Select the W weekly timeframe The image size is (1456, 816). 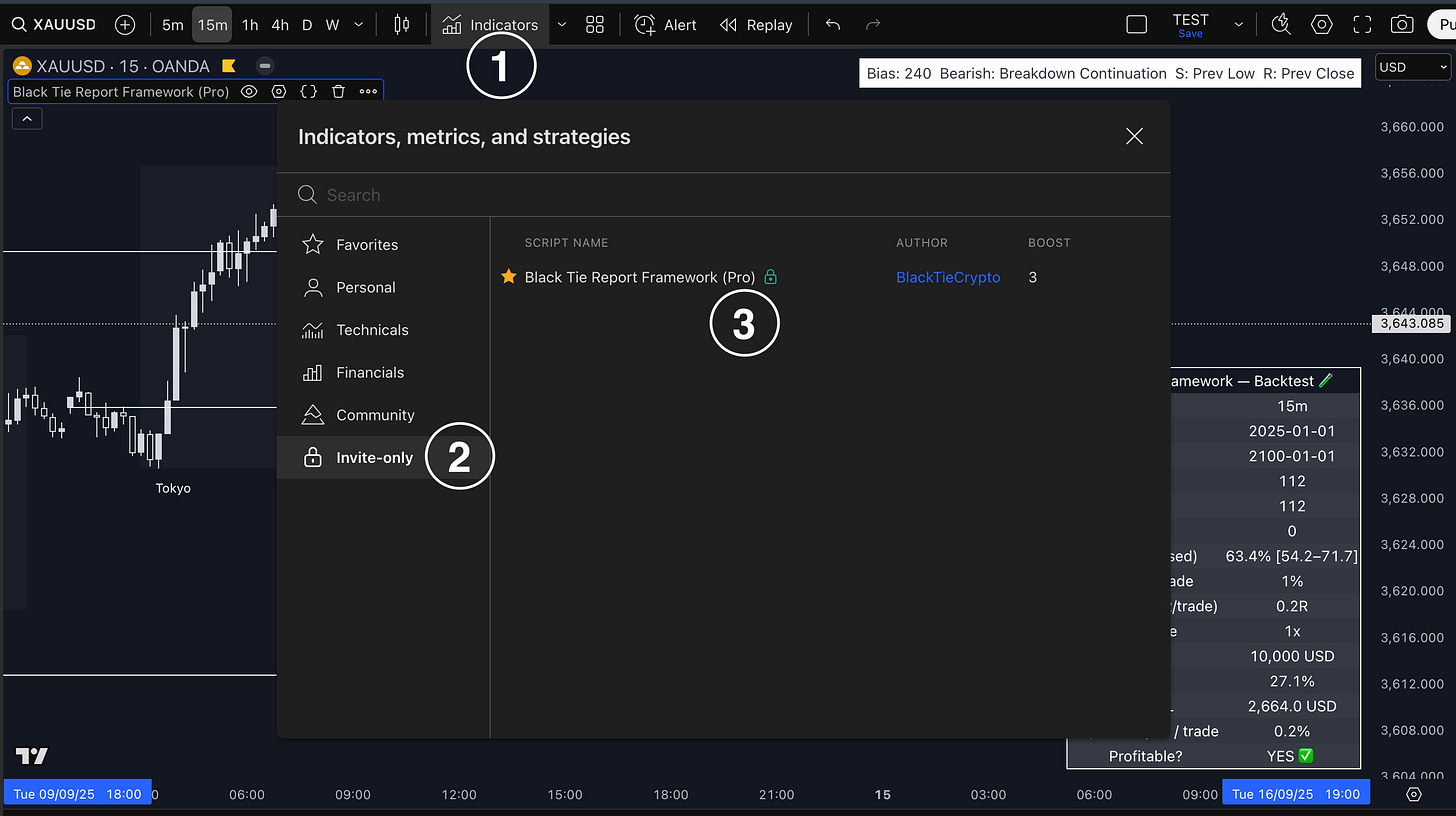(332, 25)
